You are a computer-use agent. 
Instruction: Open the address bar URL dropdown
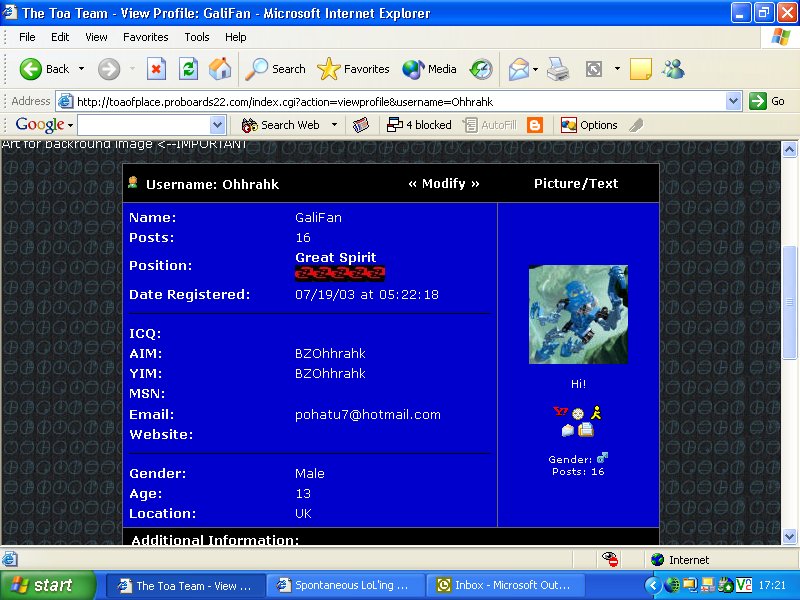click(x=733, y=101)
